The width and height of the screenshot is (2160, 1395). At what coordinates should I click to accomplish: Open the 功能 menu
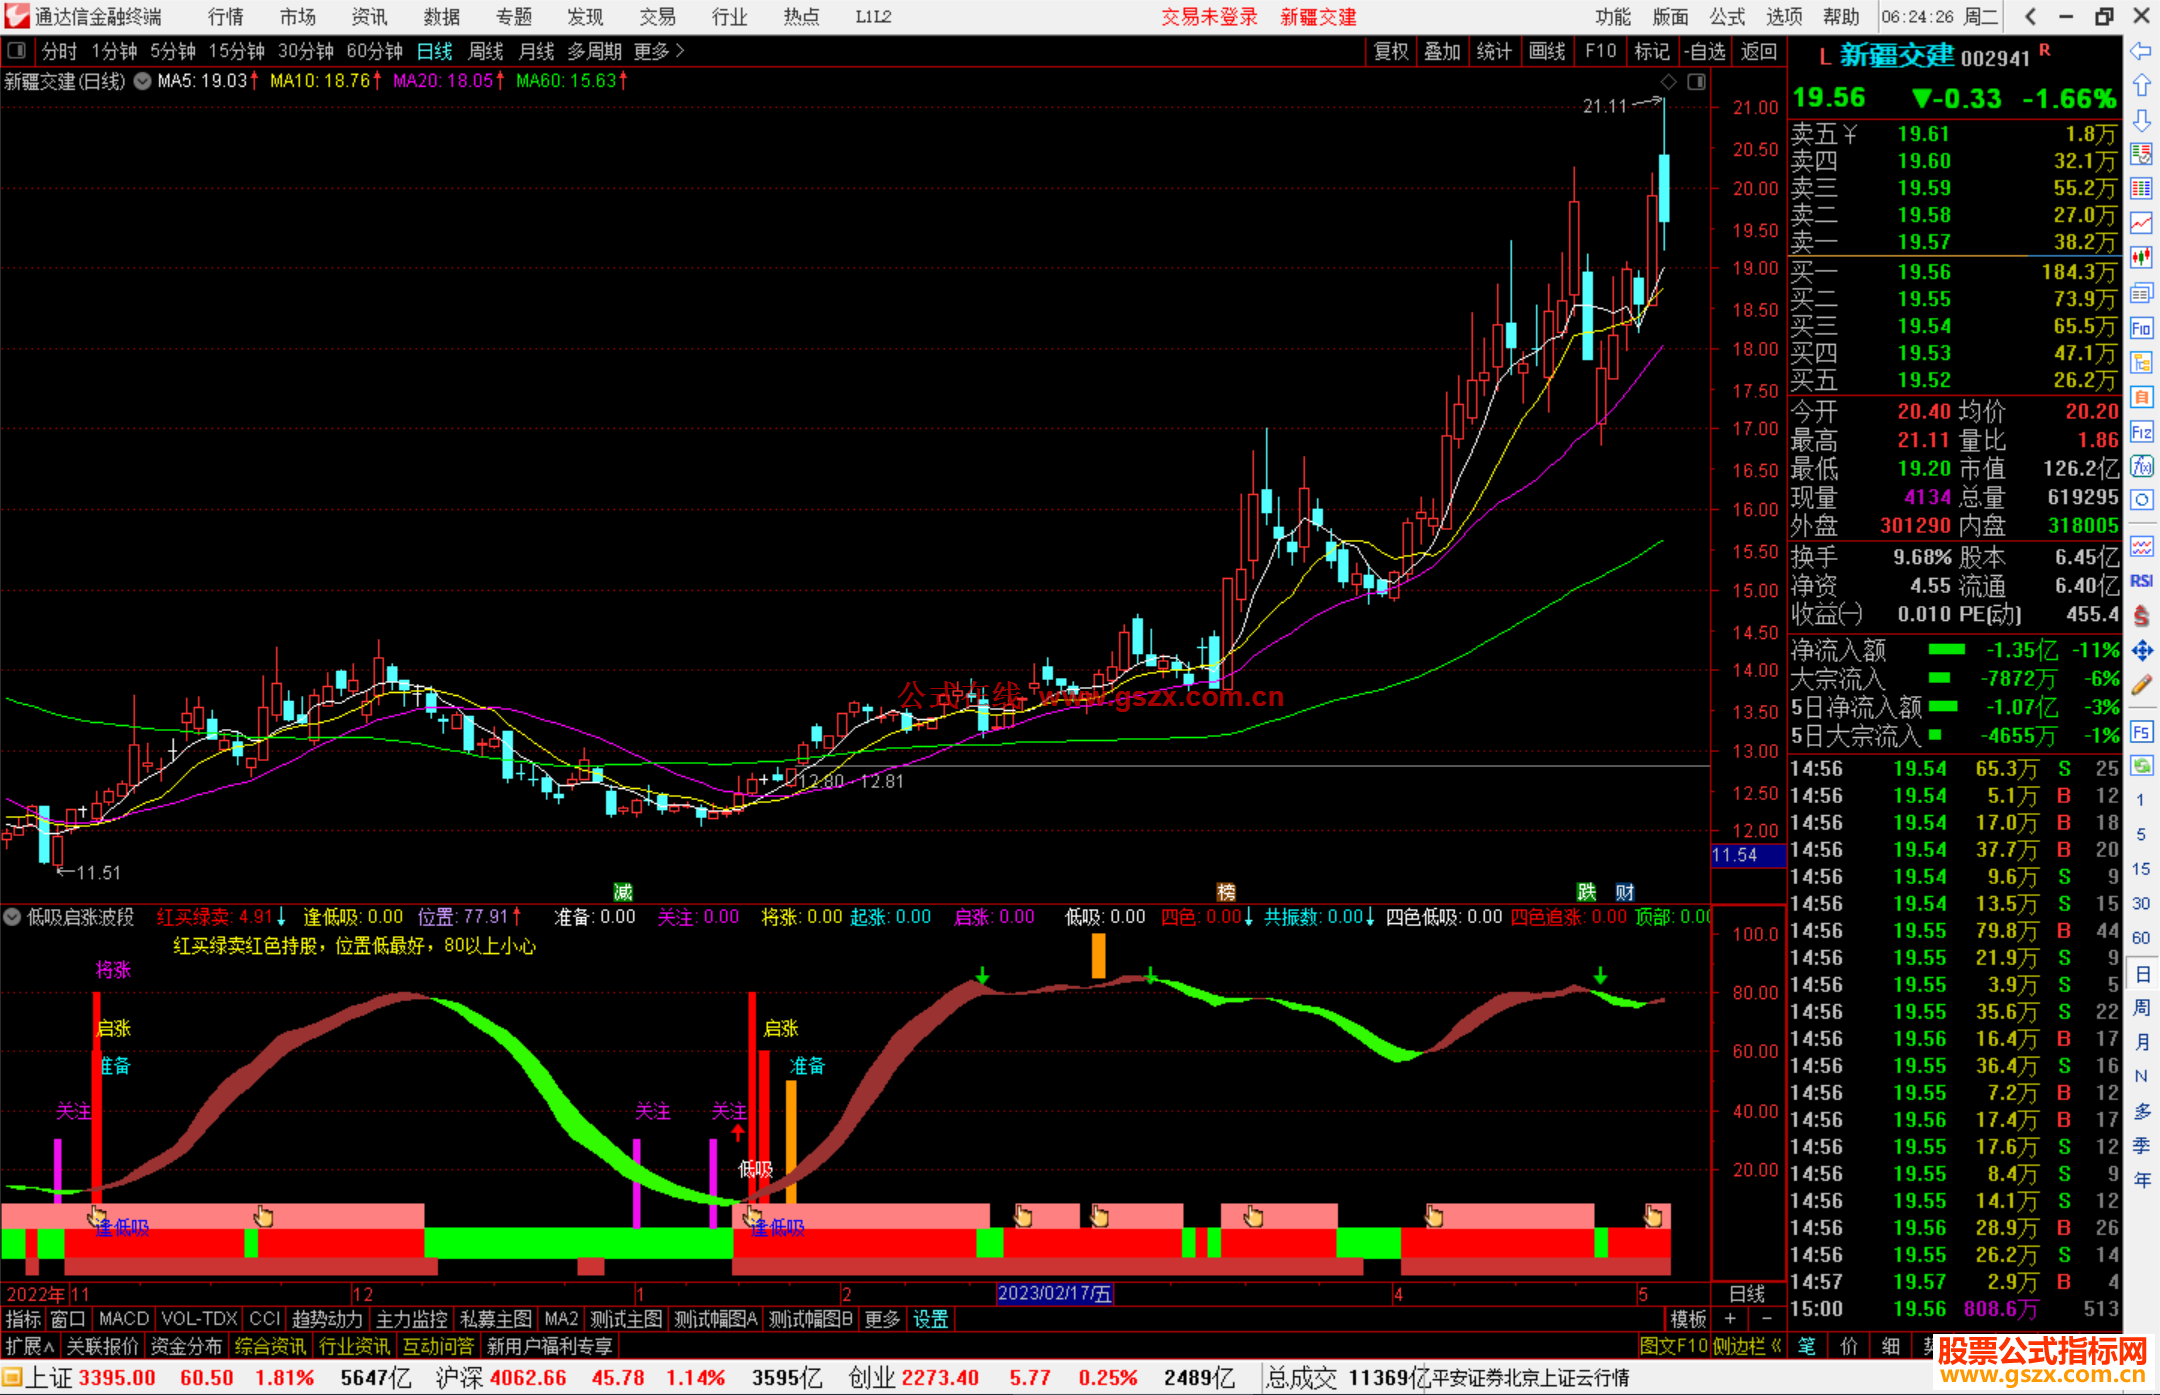click(x=1612, y=17)
